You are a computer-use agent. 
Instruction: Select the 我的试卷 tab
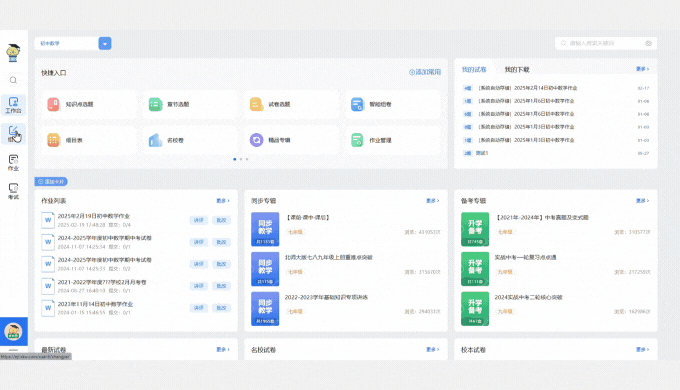coord(474,69)
